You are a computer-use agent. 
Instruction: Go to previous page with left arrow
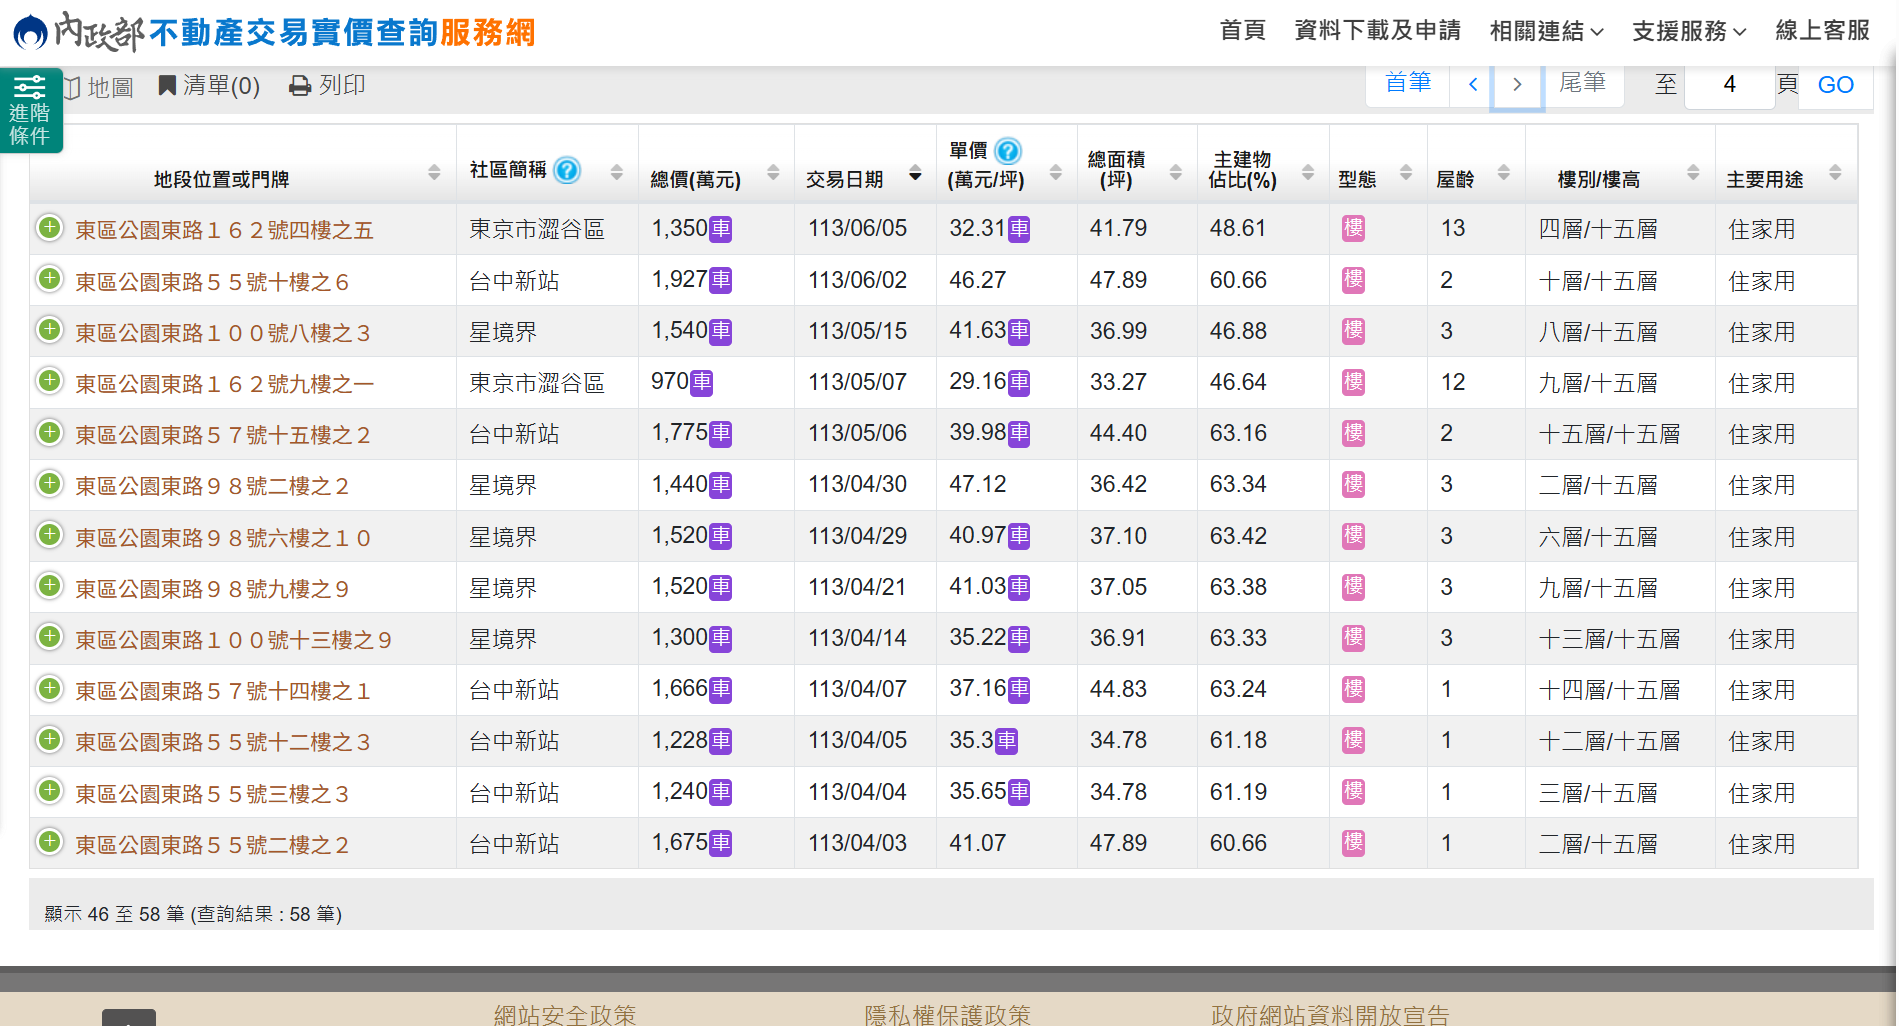[1472, 85]
